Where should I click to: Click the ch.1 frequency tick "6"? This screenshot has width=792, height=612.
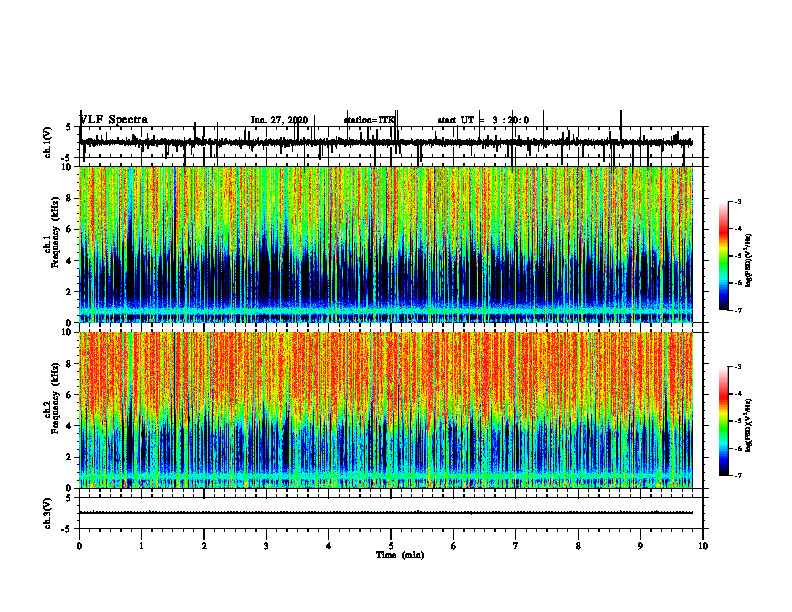(71, 229)
